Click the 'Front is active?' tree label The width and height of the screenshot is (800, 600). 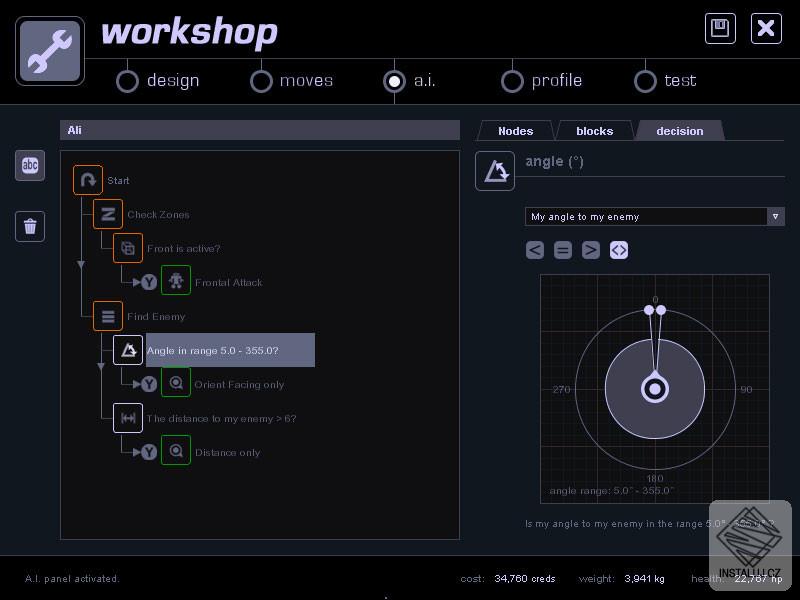(184, 248)
